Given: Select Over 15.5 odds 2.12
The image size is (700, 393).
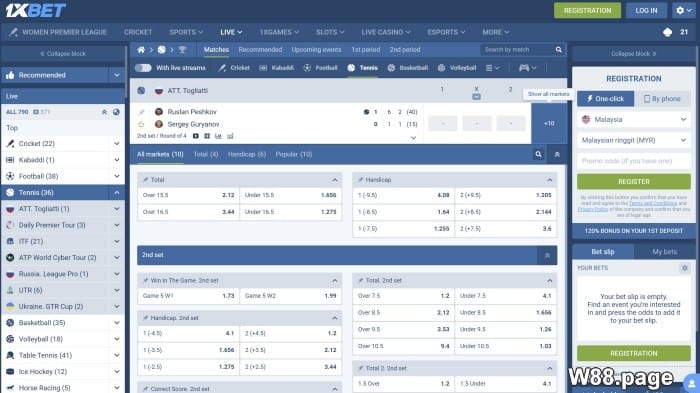Looking at the screenshot, I should click(188, 195).
